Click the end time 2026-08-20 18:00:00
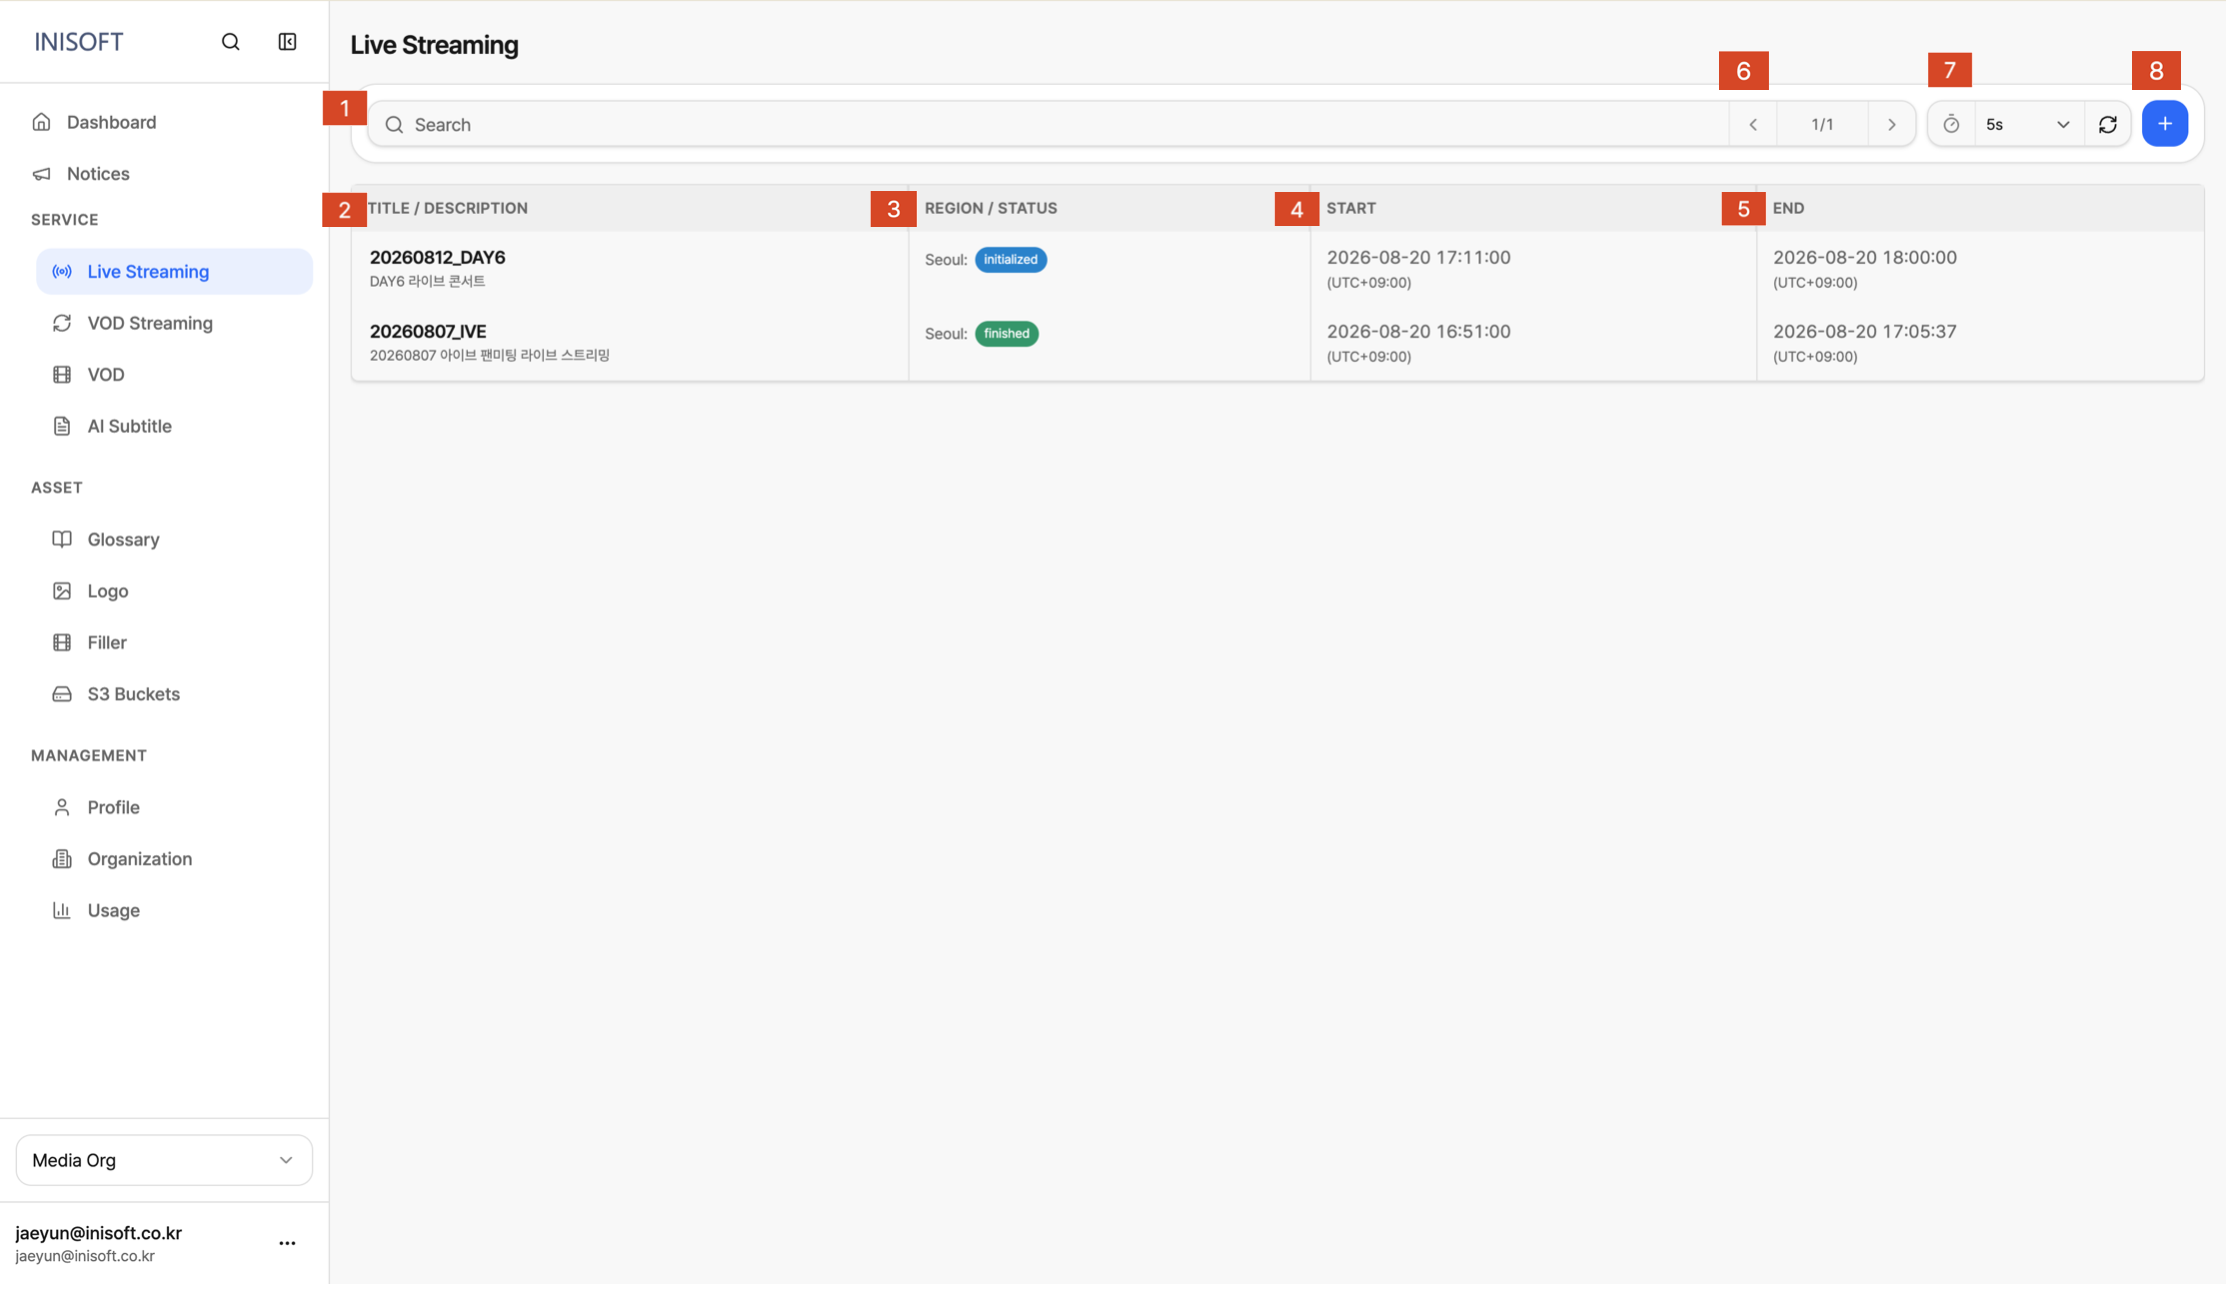Viewport: 2226px width, 1292px height. coord(1865,257)
